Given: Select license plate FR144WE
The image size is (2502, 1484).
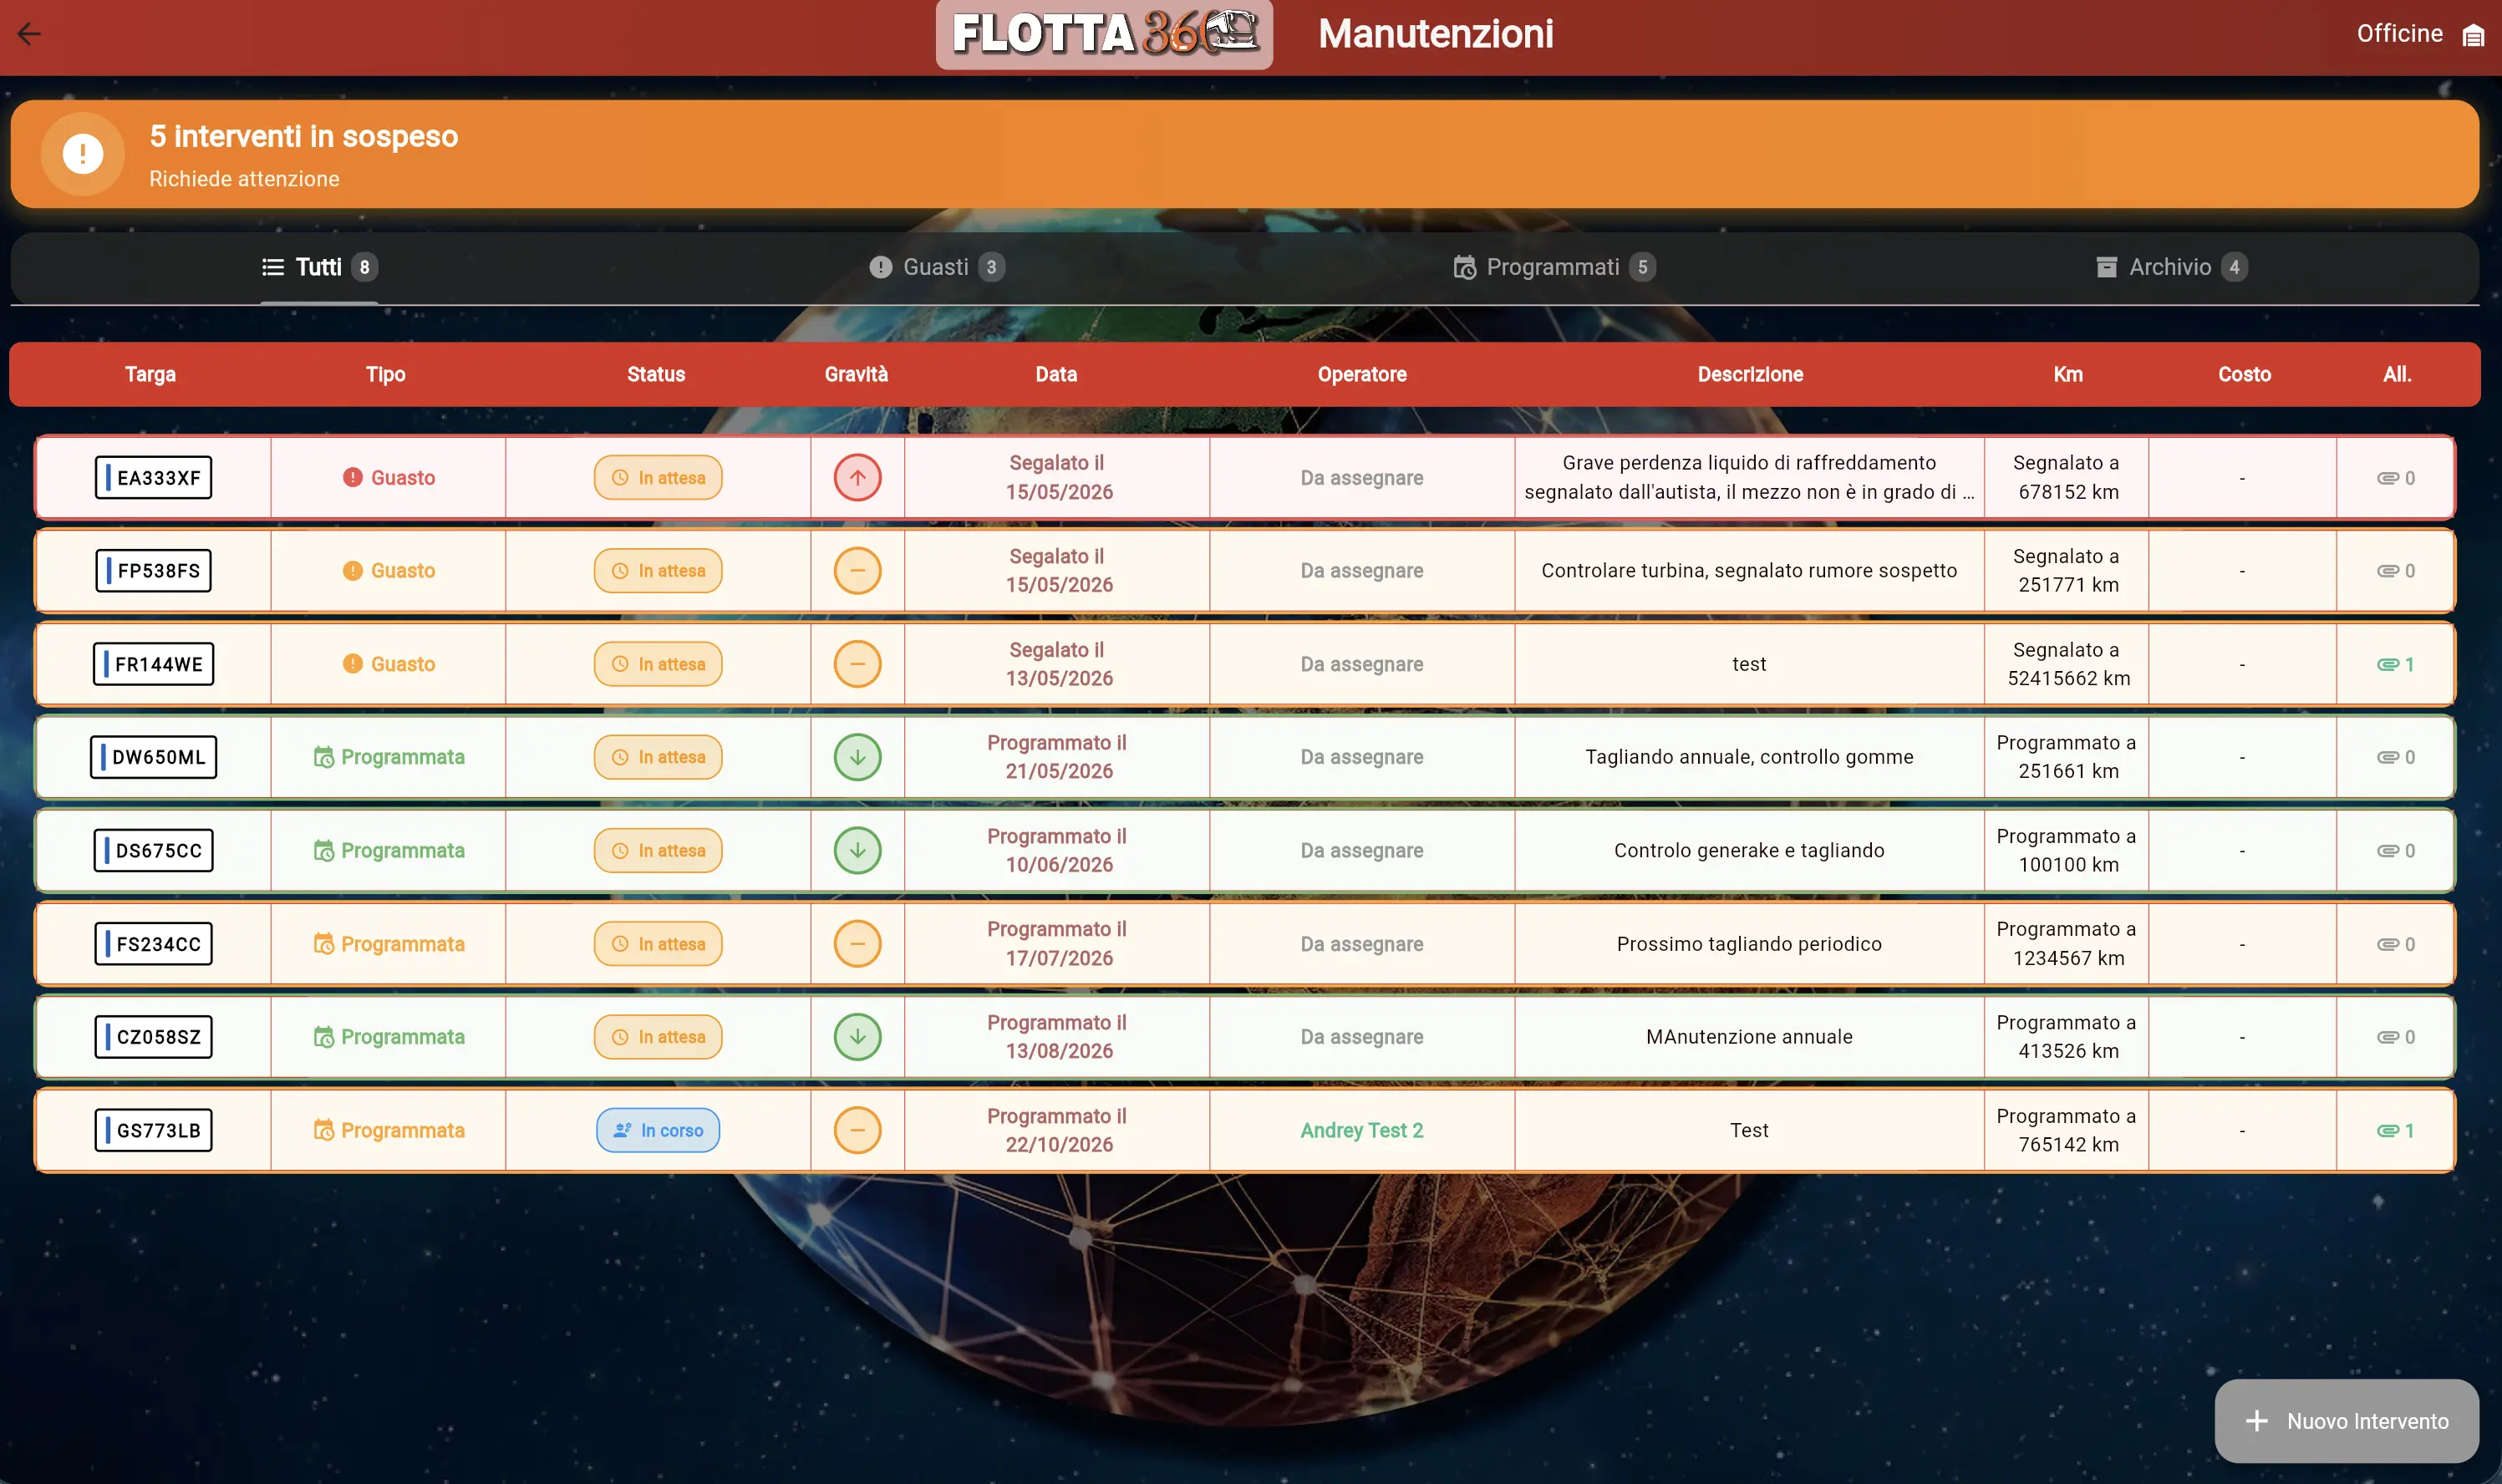Looking at the screenshot, I should [x=153, y=664].
